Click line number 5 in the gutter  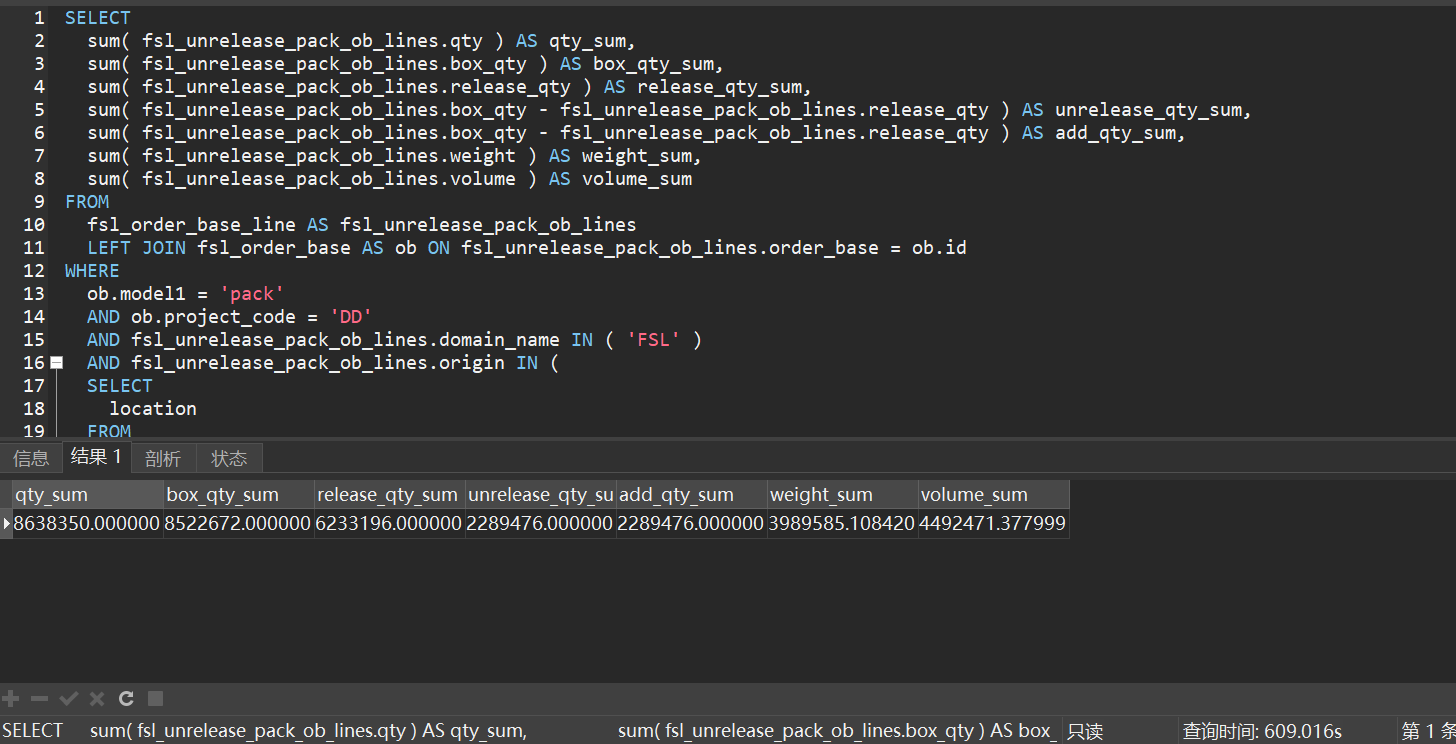39,110
